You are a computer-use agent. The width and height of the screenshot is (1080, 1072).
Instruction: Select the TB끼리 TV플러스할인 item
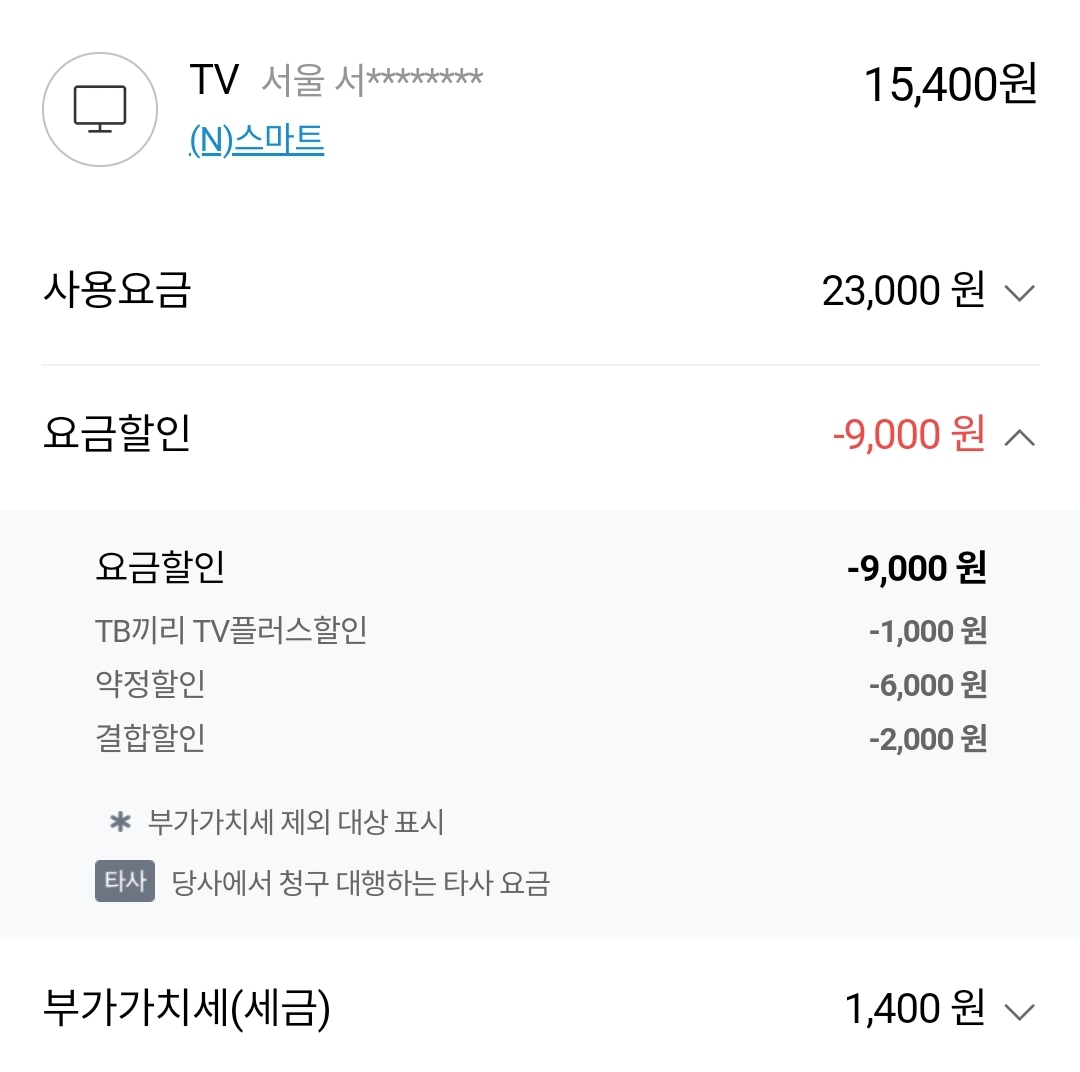click(231, 631)
